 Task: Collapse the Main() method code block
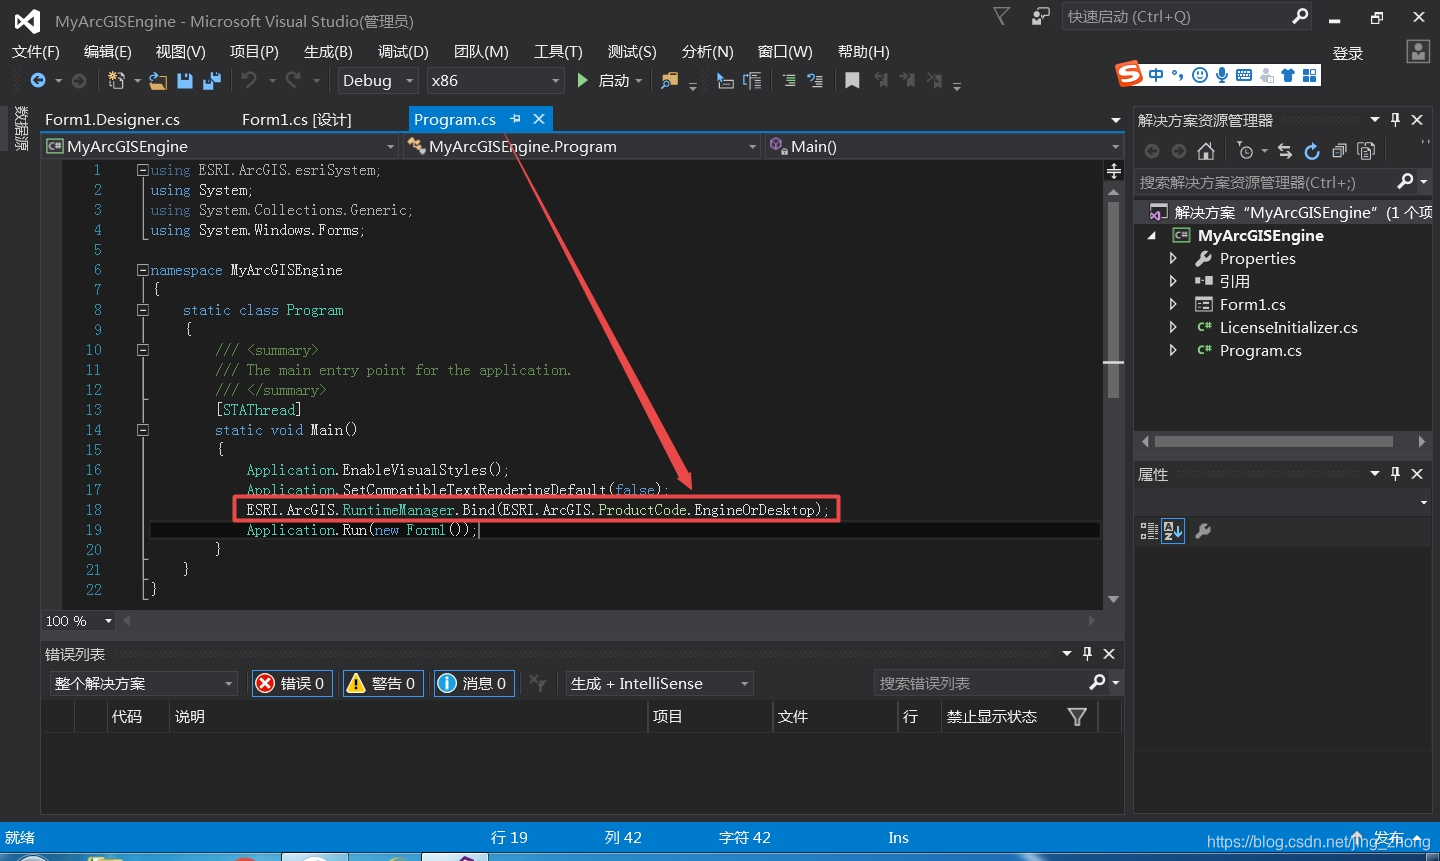click(143, 430)
